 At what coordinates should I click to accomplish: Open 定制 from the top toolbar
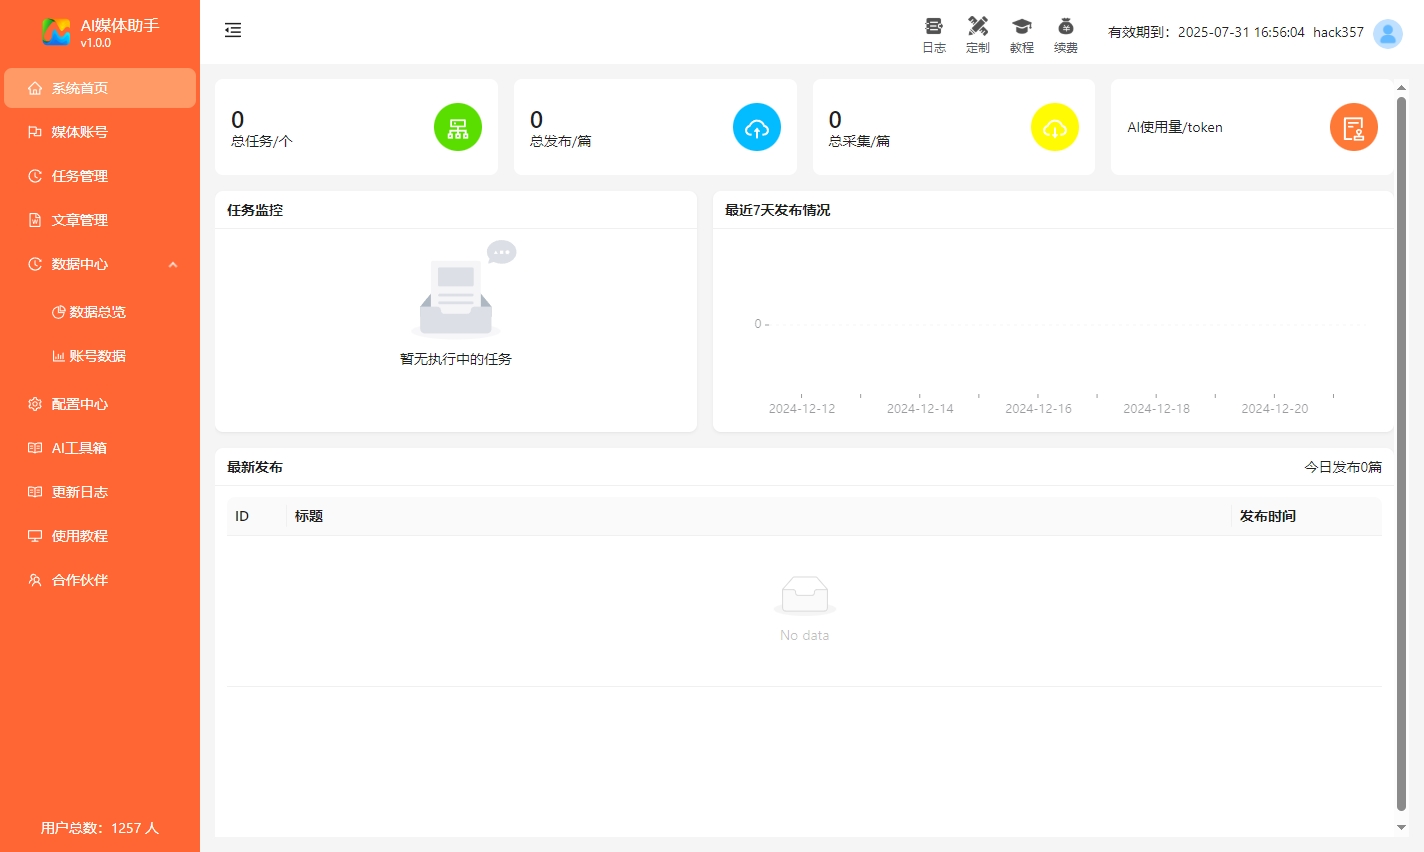(x=978, y=35)
